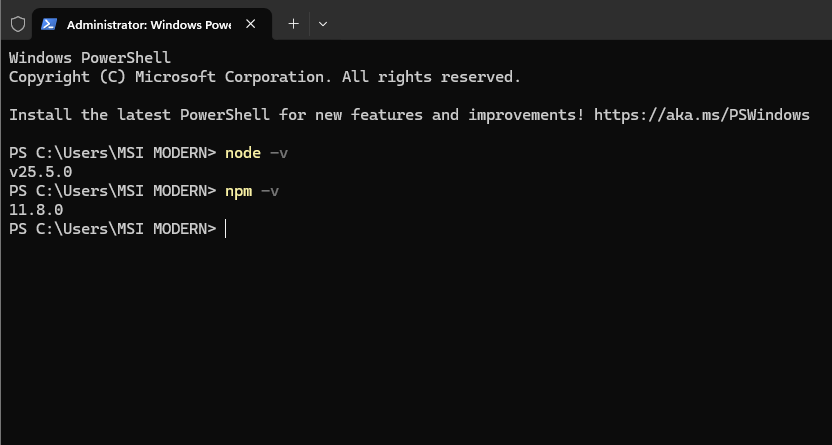Click the prompt path before 'npm -v'

112,191
